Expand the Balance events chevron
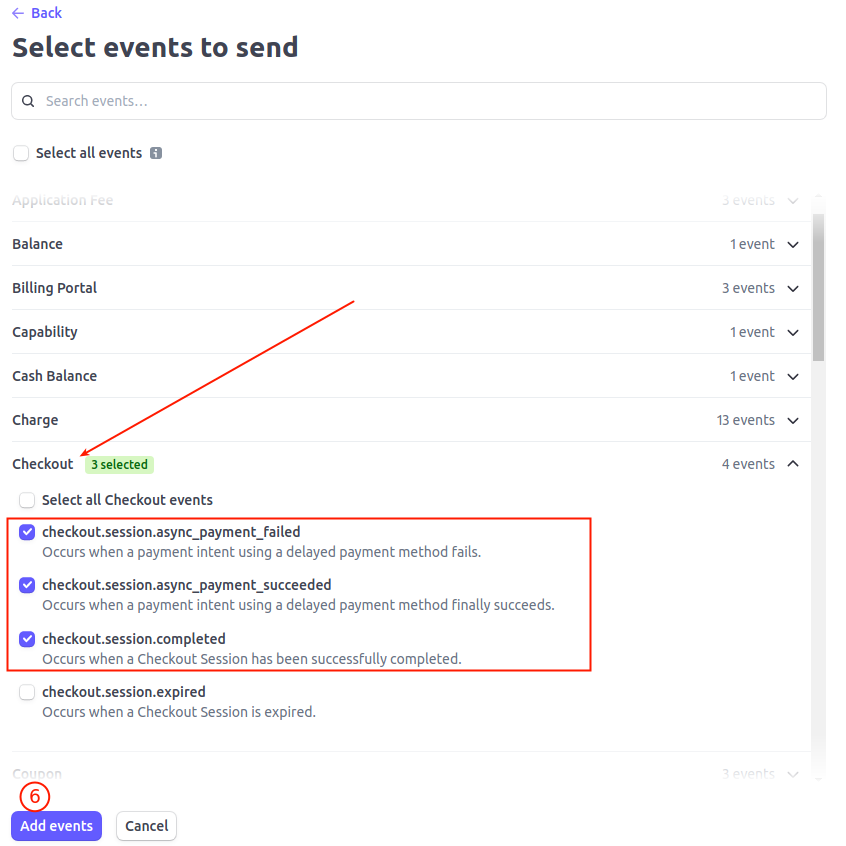The height and width of the screenshot is (846, 846). click(793, 244)
